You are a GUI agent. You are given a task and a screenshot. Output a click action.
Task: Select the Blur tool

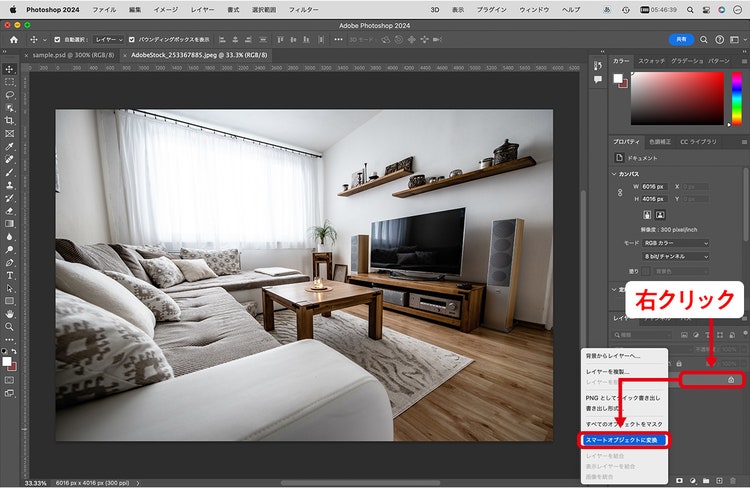pos(9,236)
